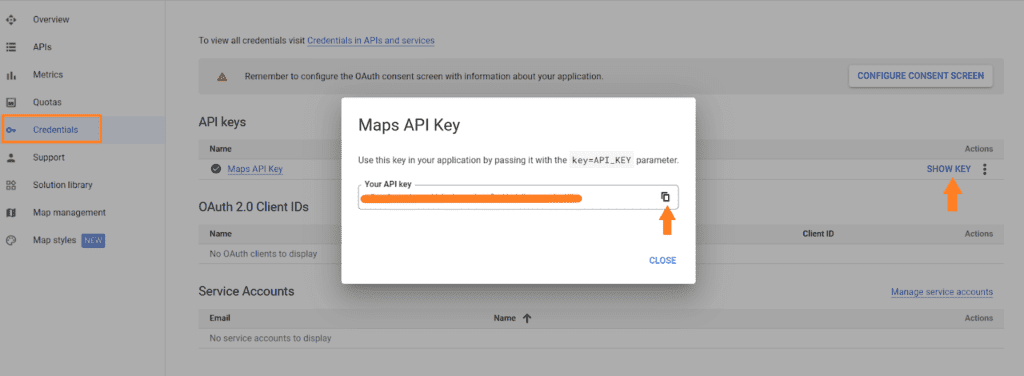Open the three-dot actions menu for Maps API Key

point(985,169)
